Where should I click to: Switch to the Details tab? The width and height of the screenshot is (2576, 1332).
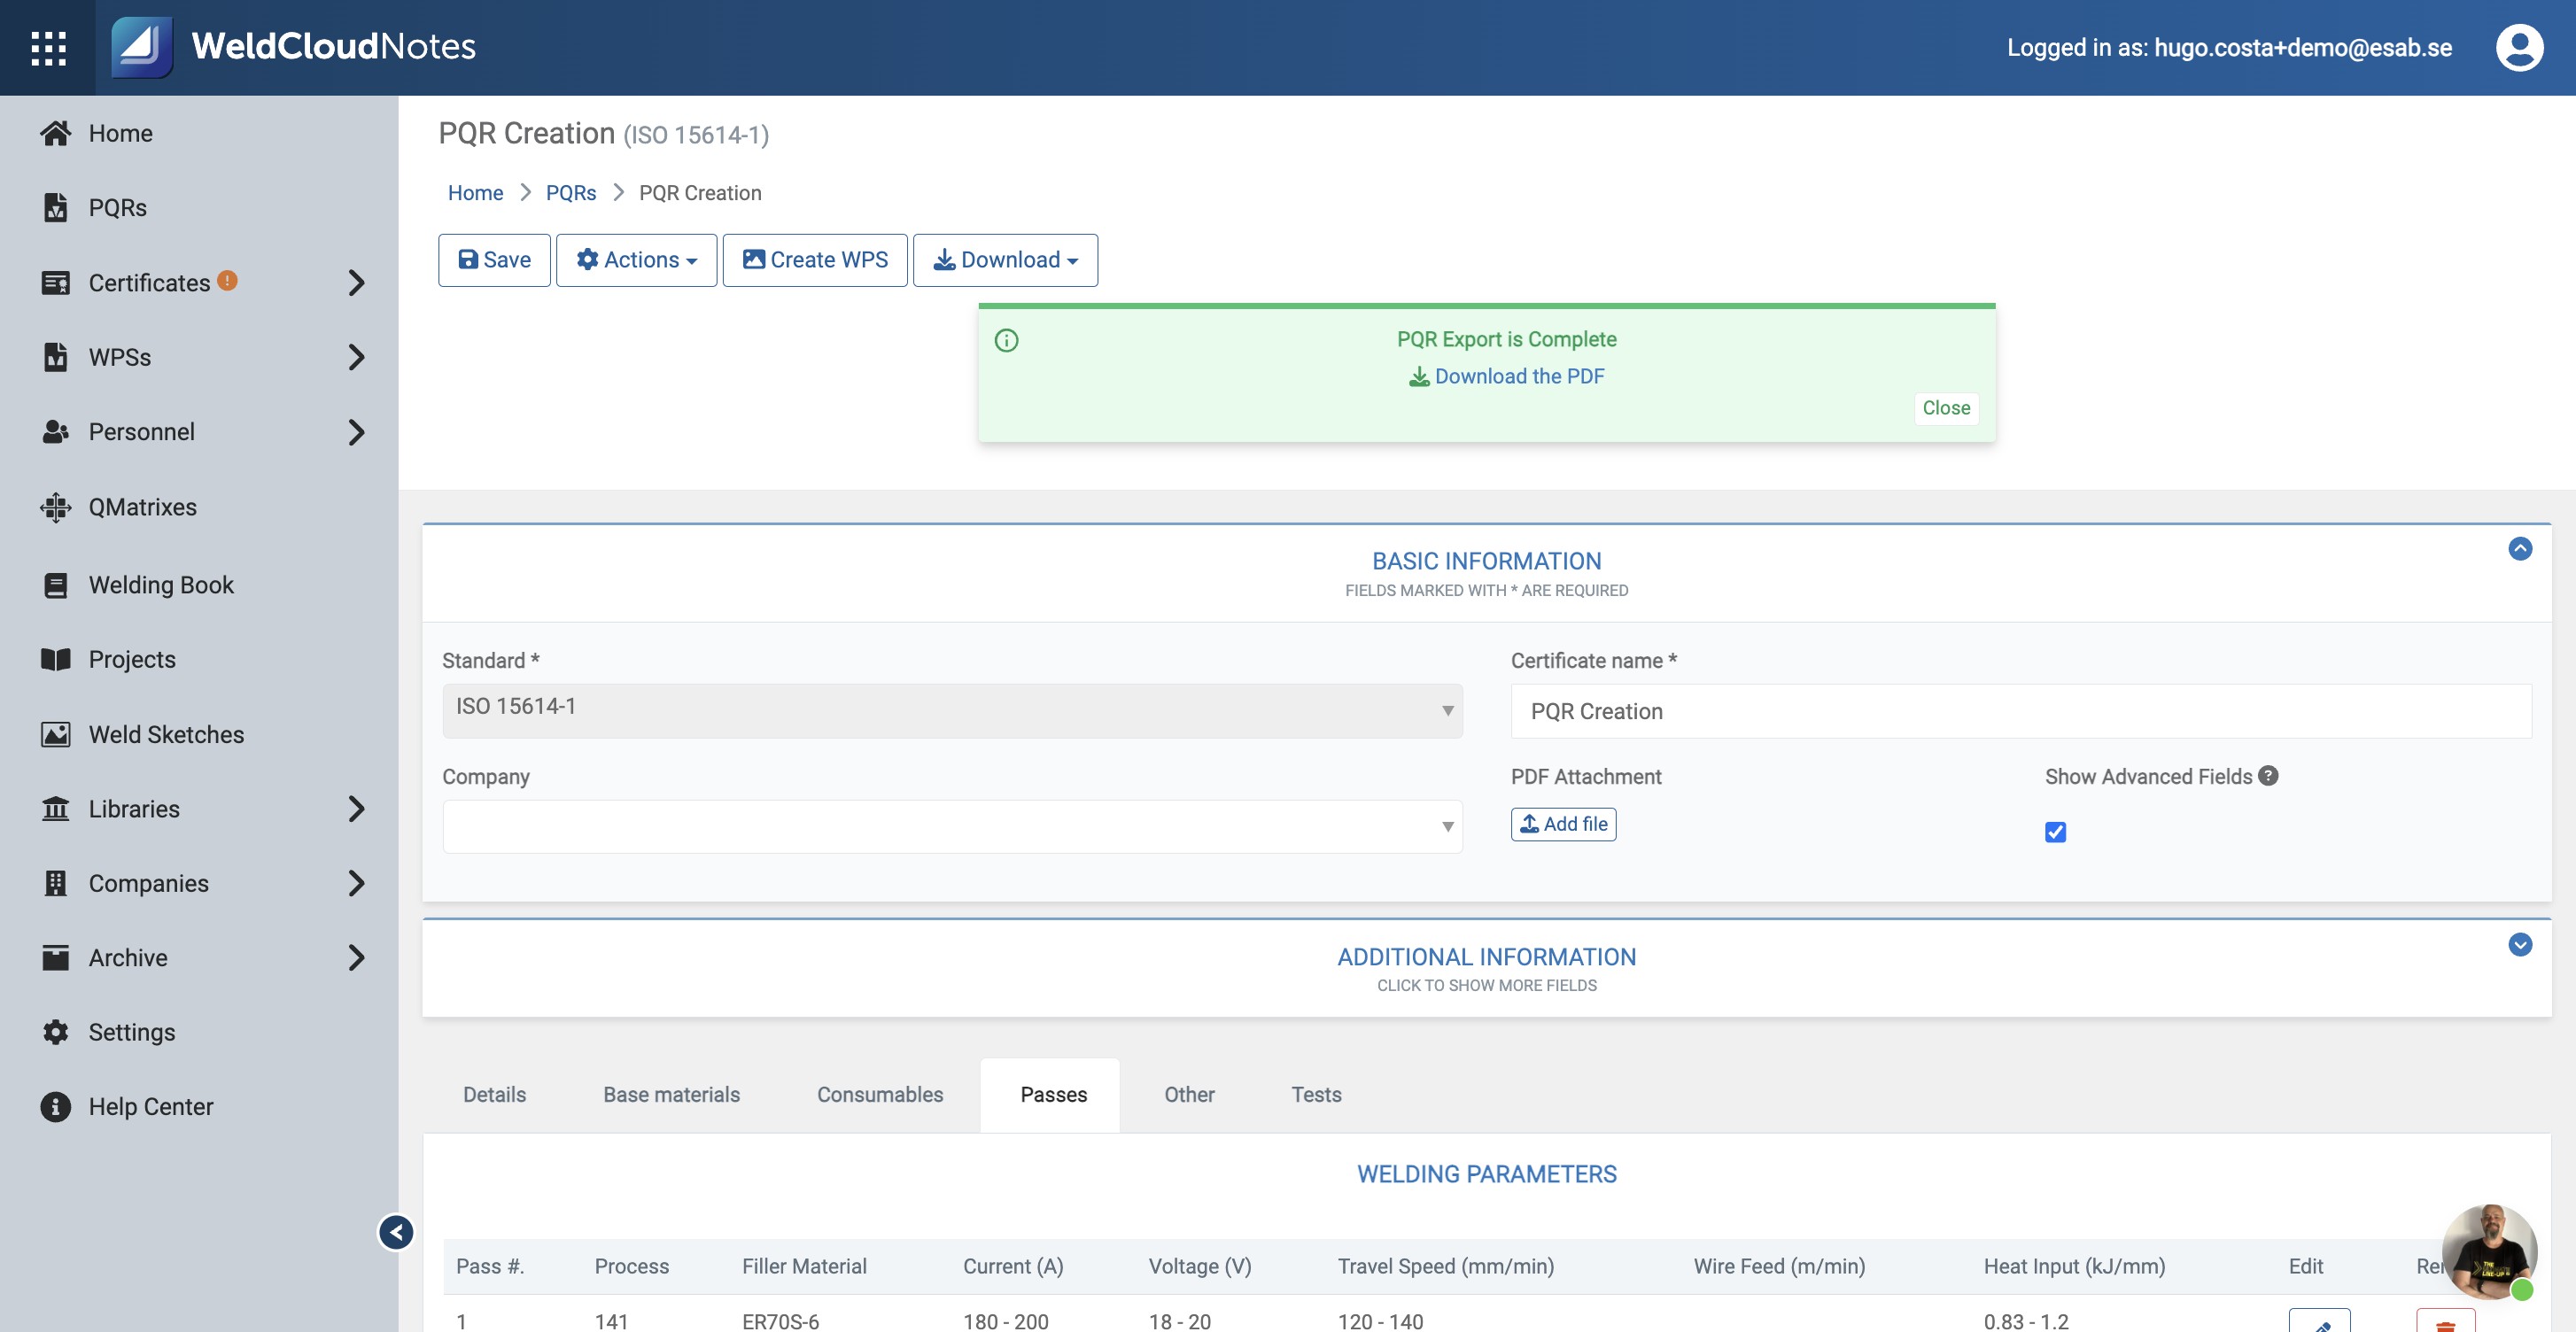494,1095
